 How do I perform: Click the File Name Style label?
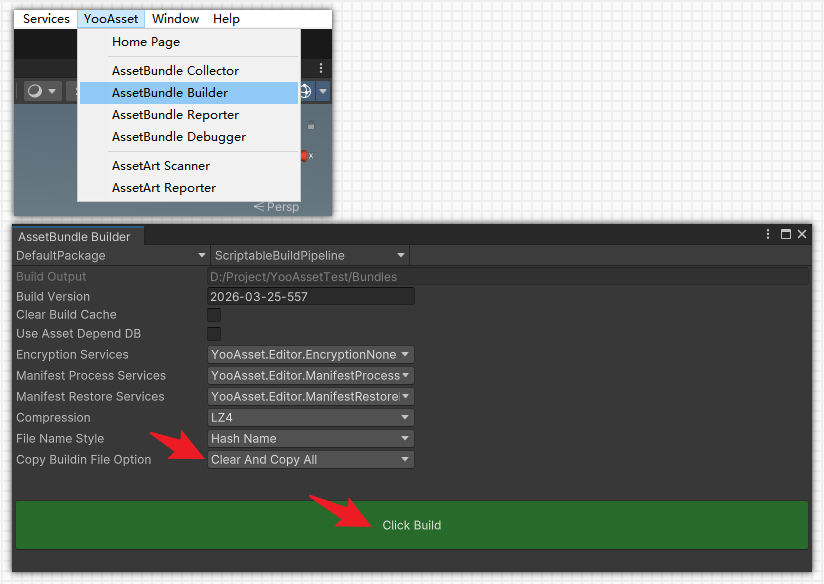[x=60, y=439]
